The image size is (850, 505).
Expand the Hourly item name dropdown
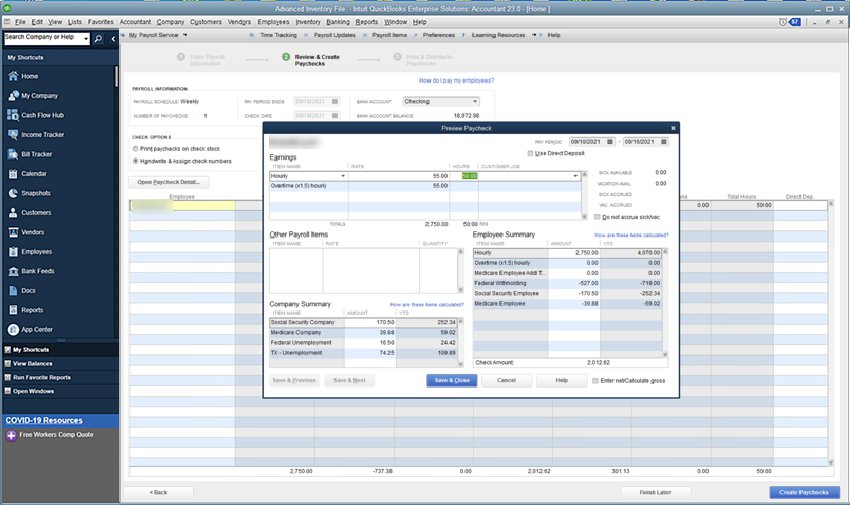[x=343, y=176]
